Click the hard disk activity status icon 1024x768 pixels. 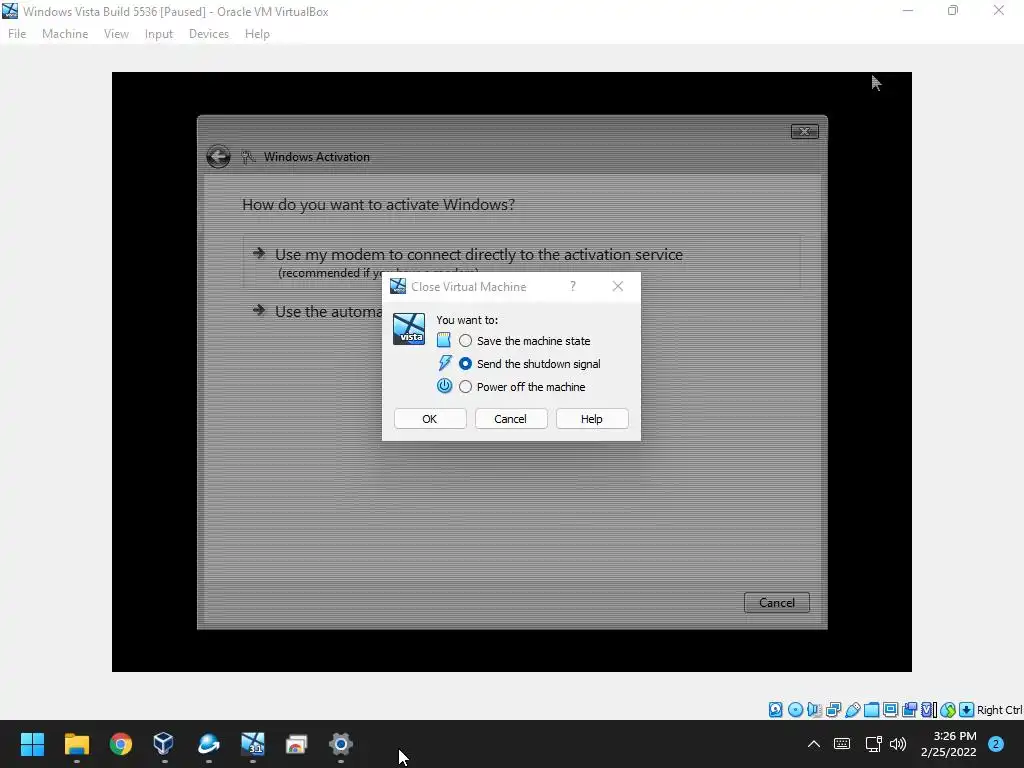(775, 710)
